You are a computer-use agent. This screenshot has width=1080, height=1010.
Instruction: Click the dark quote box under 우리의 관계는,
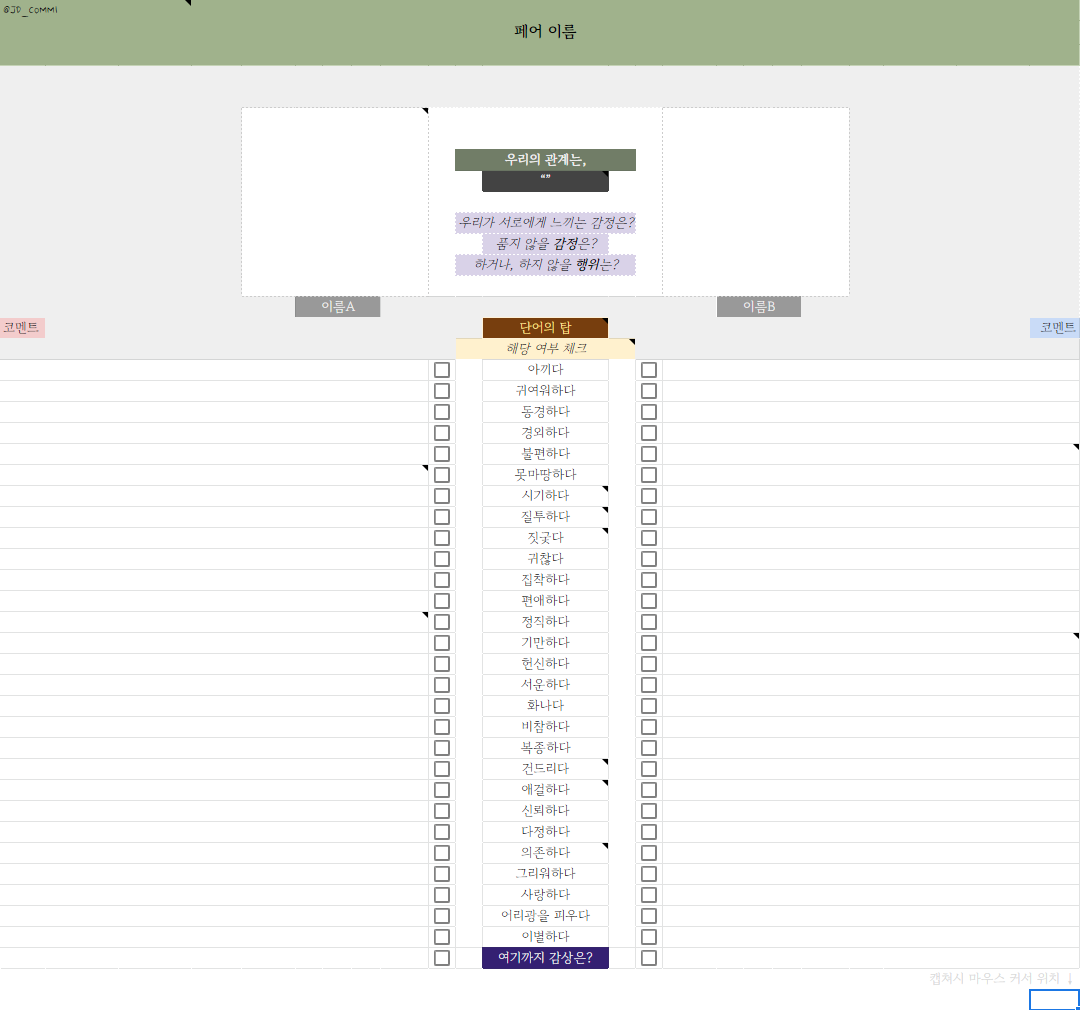[545, 180]
